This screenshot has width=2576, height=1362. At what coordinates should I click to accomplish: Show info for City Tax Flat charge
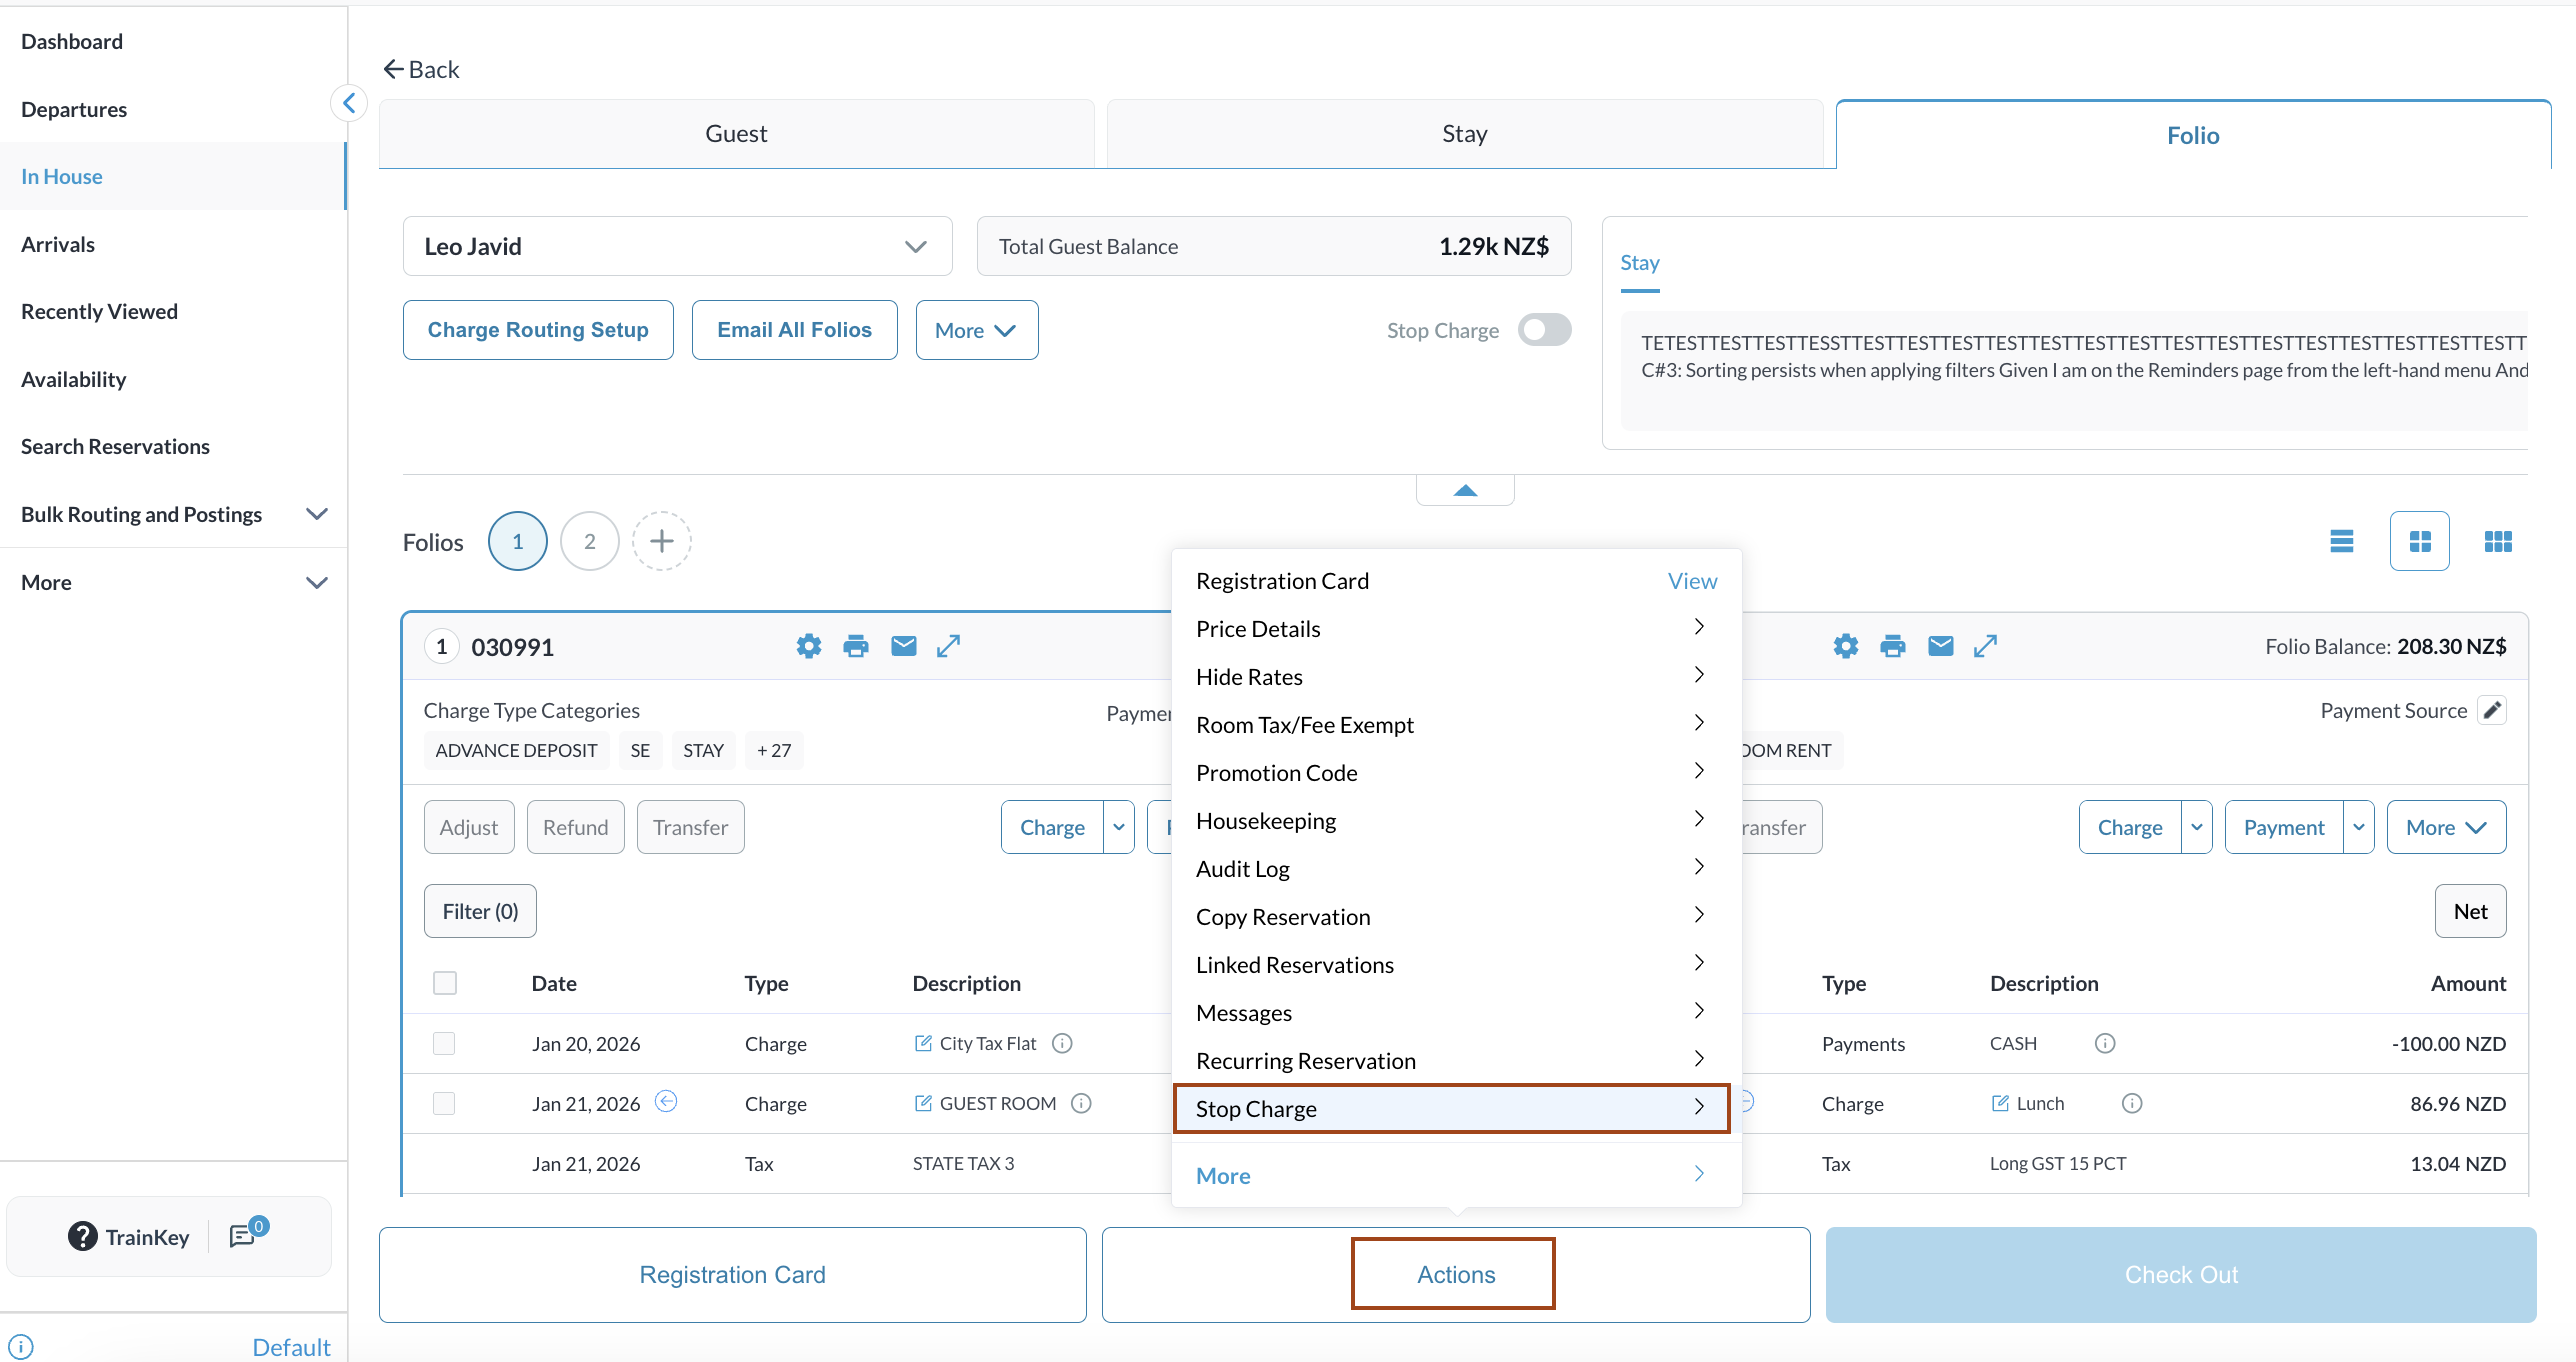(1062, 1043)
